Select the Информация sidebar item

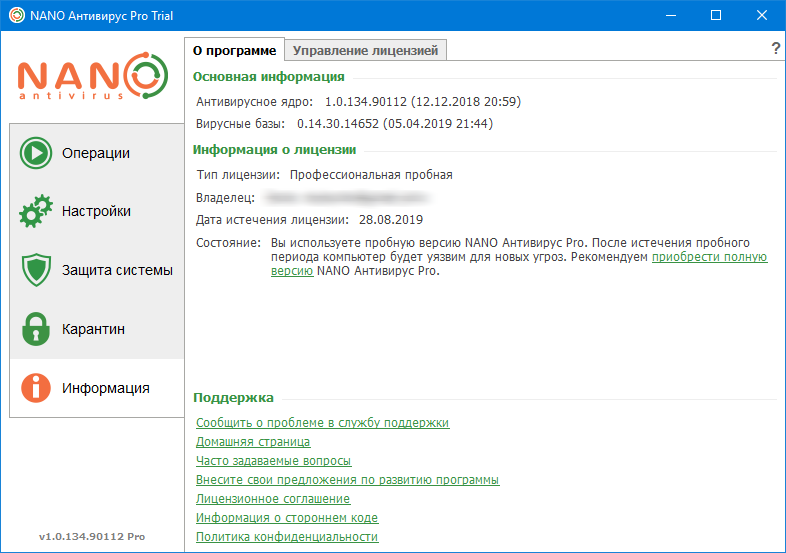coord(96,388)
